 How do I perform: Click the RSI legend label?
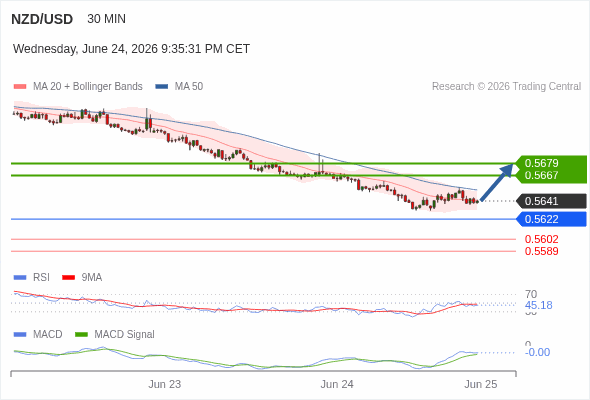pos(41,278)
